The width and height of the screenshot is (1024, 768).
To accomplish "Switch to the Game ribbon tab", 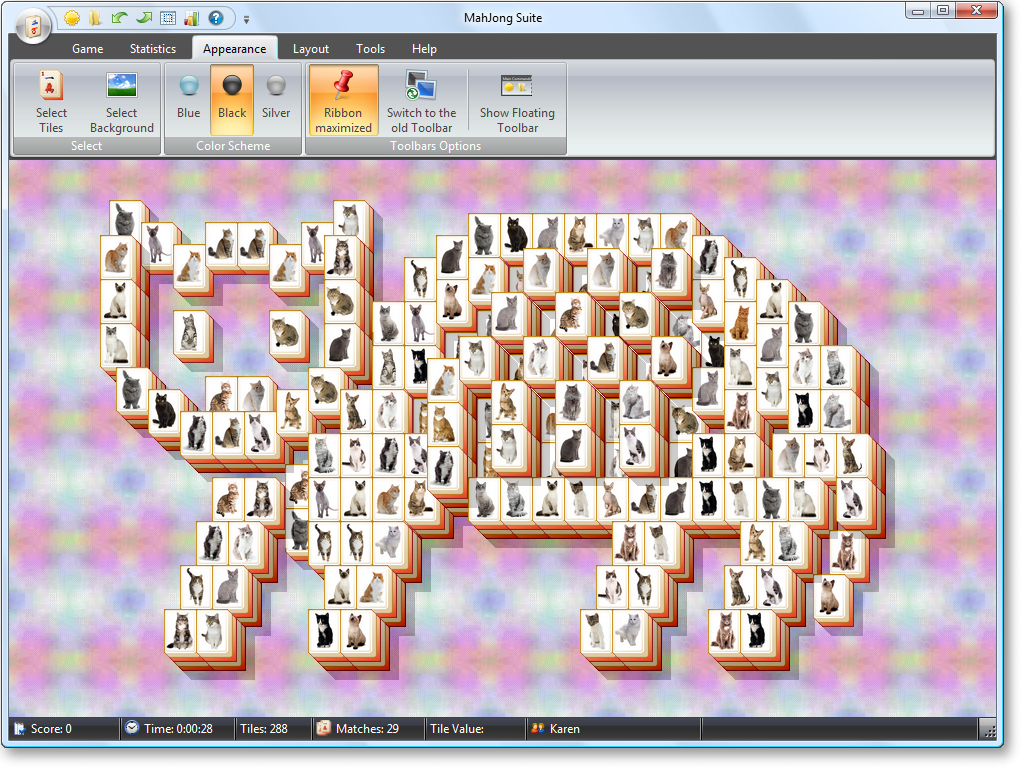I will click(88, 49).
